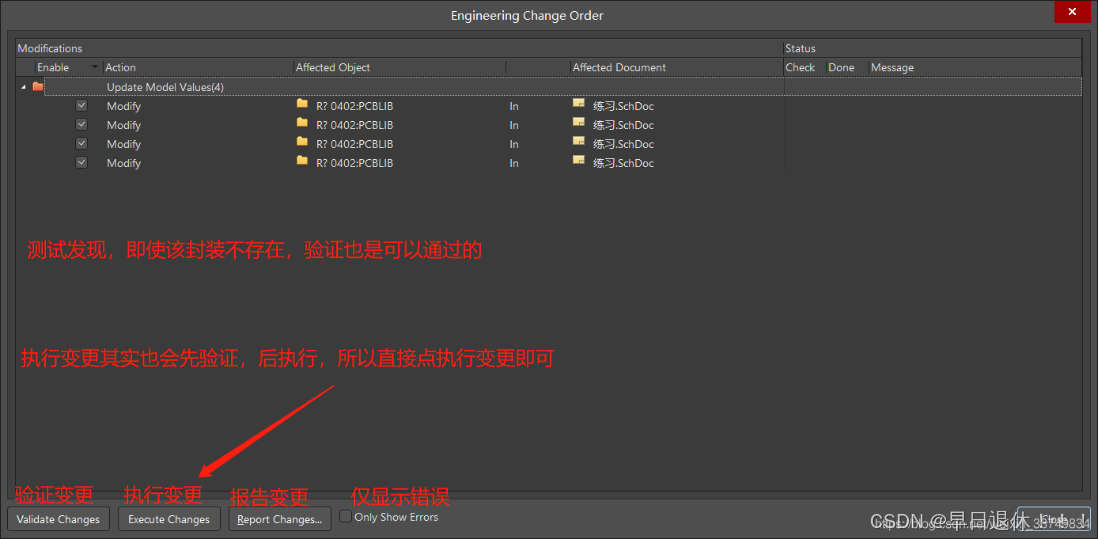Toggle the Only Show Errors checkbox
Viewport: 1098px width, 539px height.
click(345, 517)
